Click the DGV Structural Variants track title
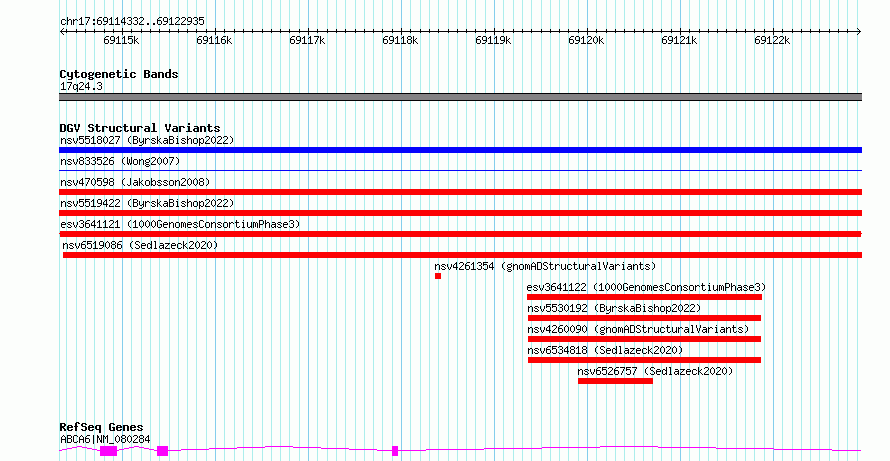This screenshot has height=461, width=890. 140,128
